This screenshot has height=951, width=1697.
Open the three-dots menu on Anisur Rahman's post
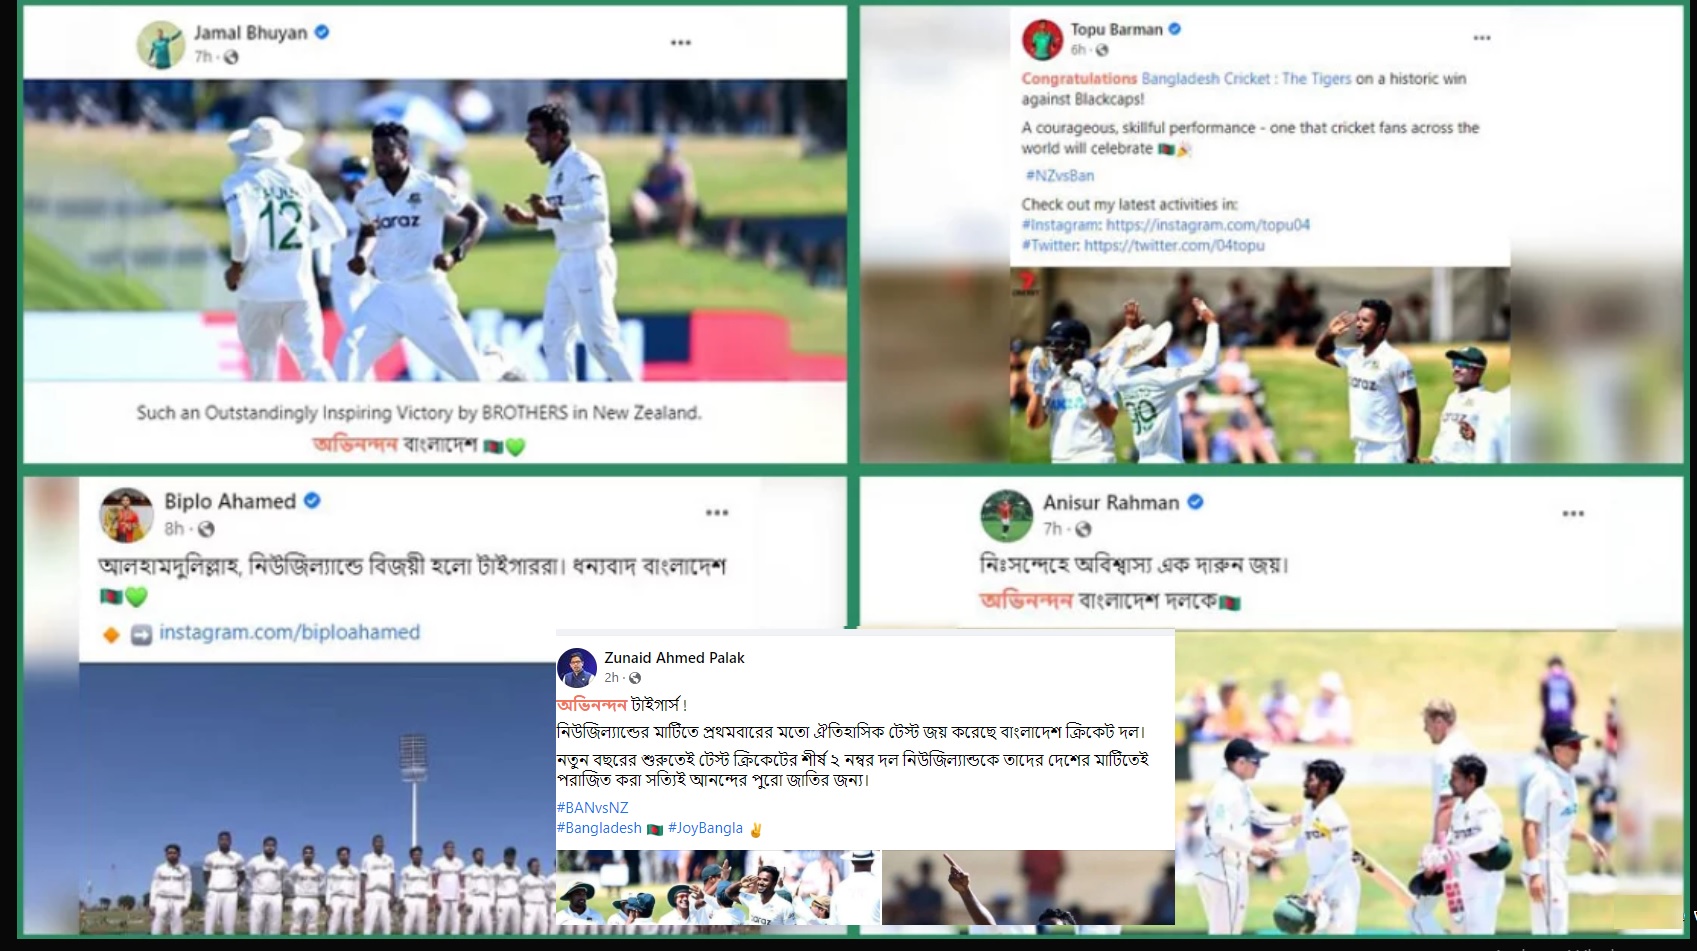coord(1573,513)
